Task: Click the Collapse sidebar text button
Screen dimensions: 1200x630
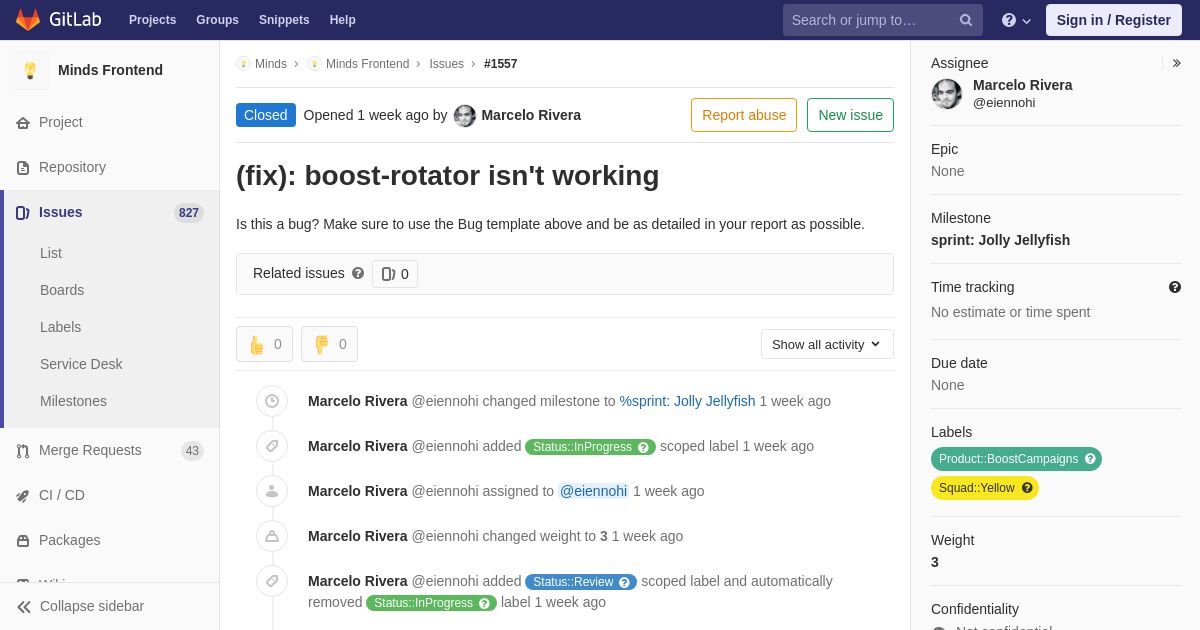Action: pos(92,606)
